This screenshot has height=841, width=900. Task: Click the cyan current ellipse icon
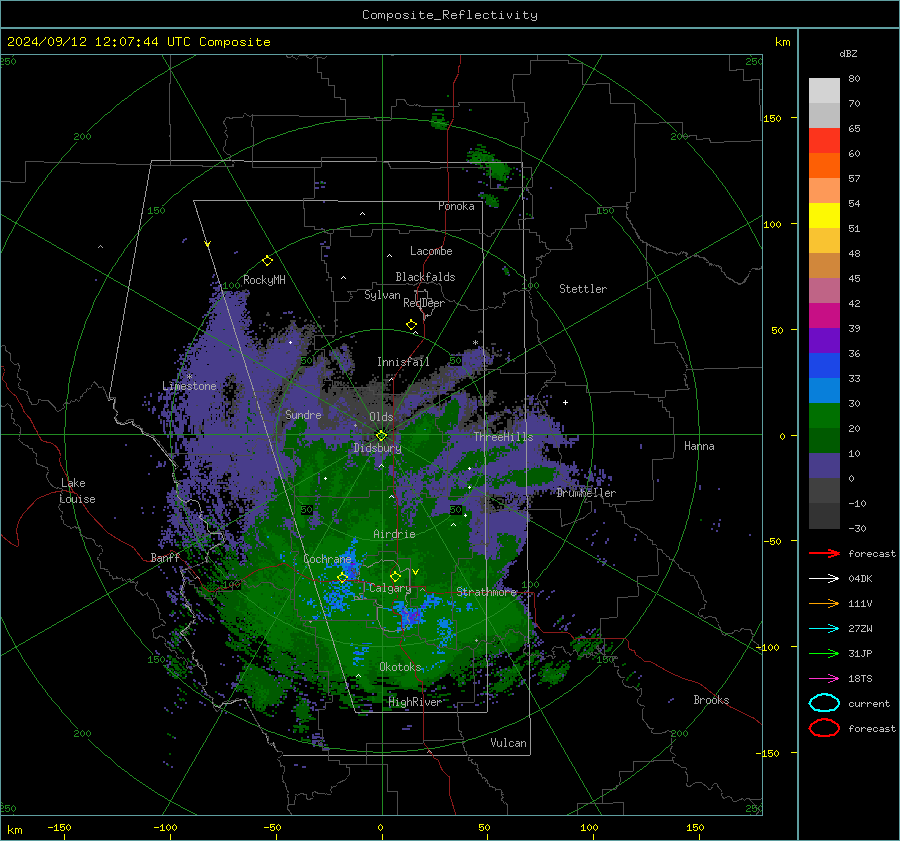824,703
